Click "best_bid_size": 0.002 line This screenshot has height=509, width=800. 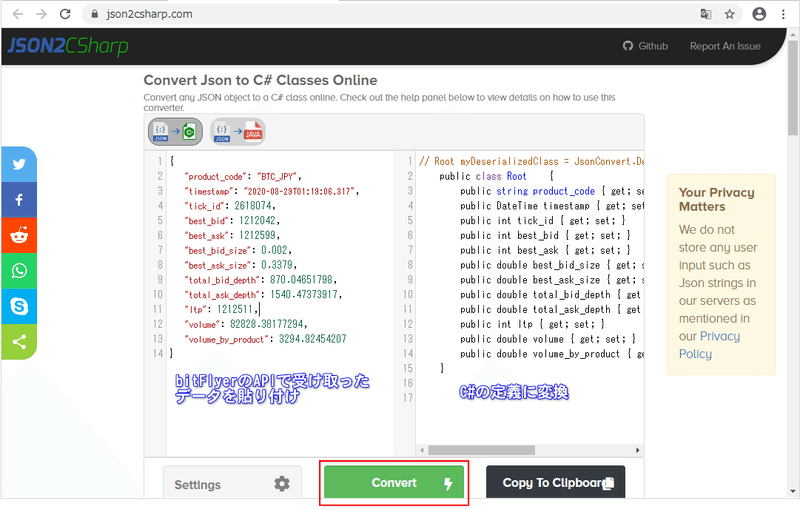(x=238, y=250)
